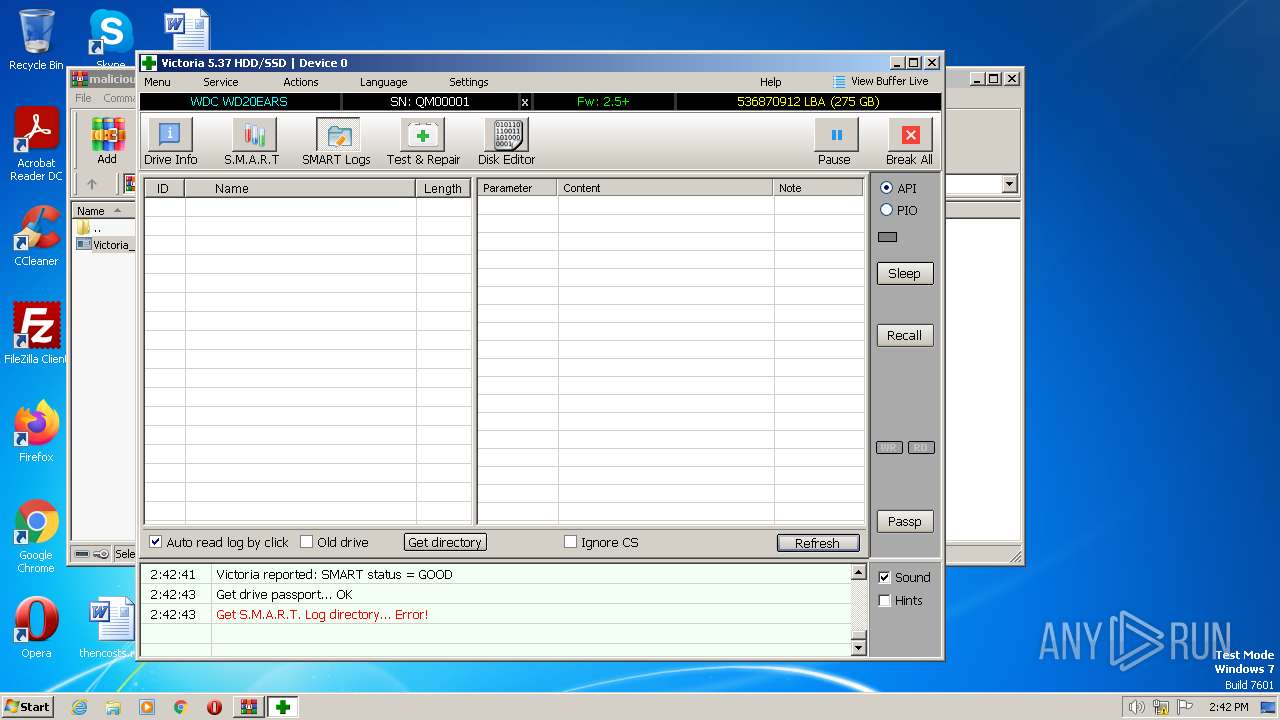Click the Windows Start button

(28, 707)
